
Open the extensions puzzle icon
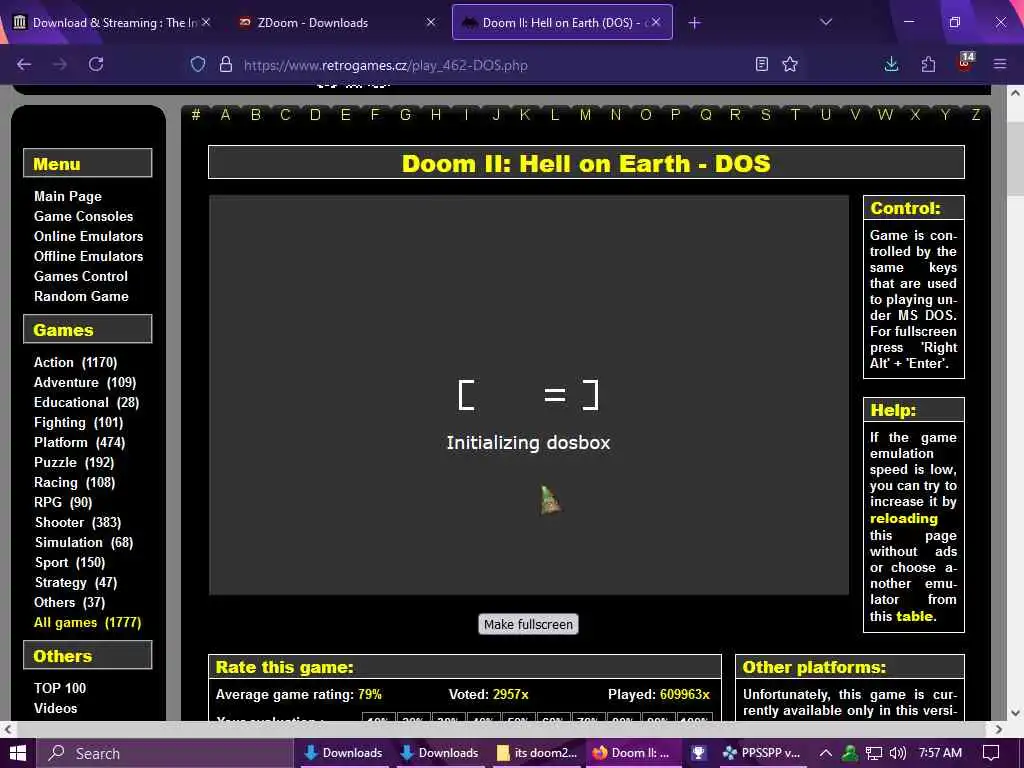point(928,64)
